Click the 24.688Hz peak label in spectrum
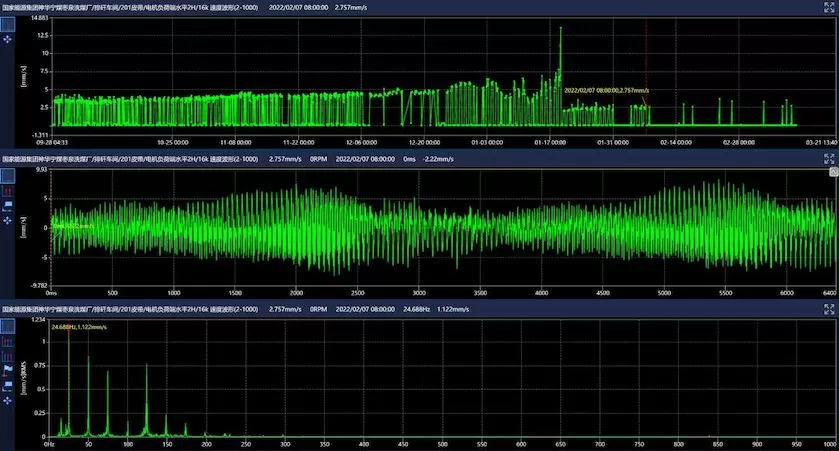Image resolution: width=839 pixels, height=451 pixels. [x=79, y=326]
